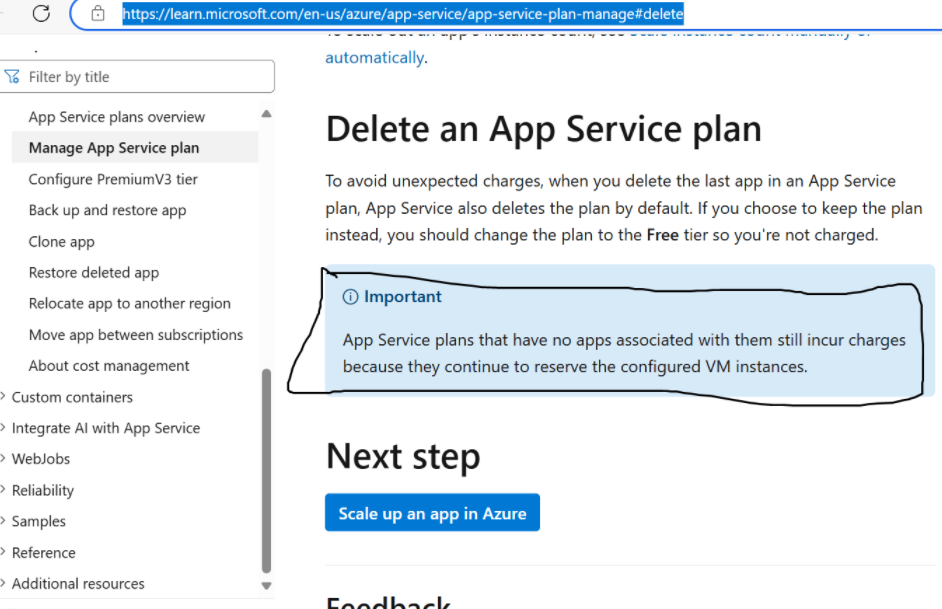The height and width of the screenshot is (609, 942).
Task: Click the sidebar scrollbar thumb
Action: pos(267,471)
